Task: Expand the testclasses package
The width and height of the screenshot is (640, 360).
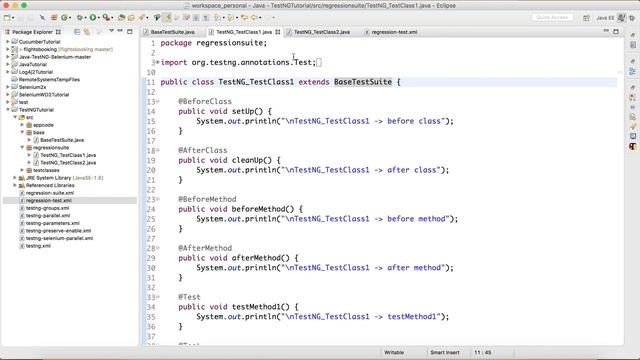Action: 22,170
